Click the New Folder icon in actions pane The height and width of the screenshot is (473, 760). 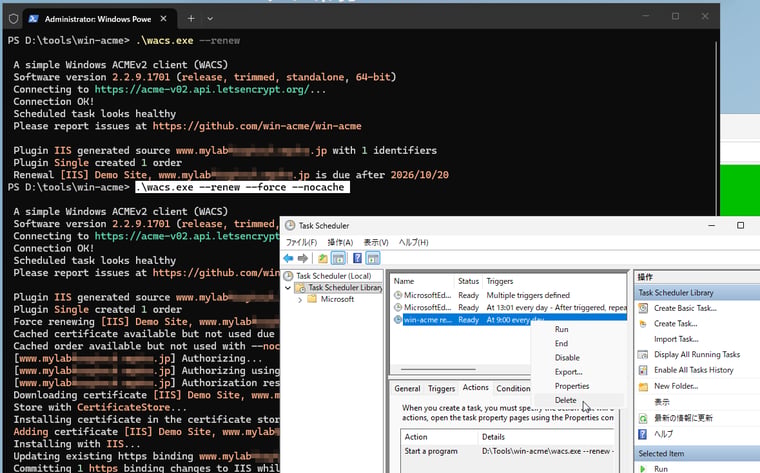coord(643,387)
